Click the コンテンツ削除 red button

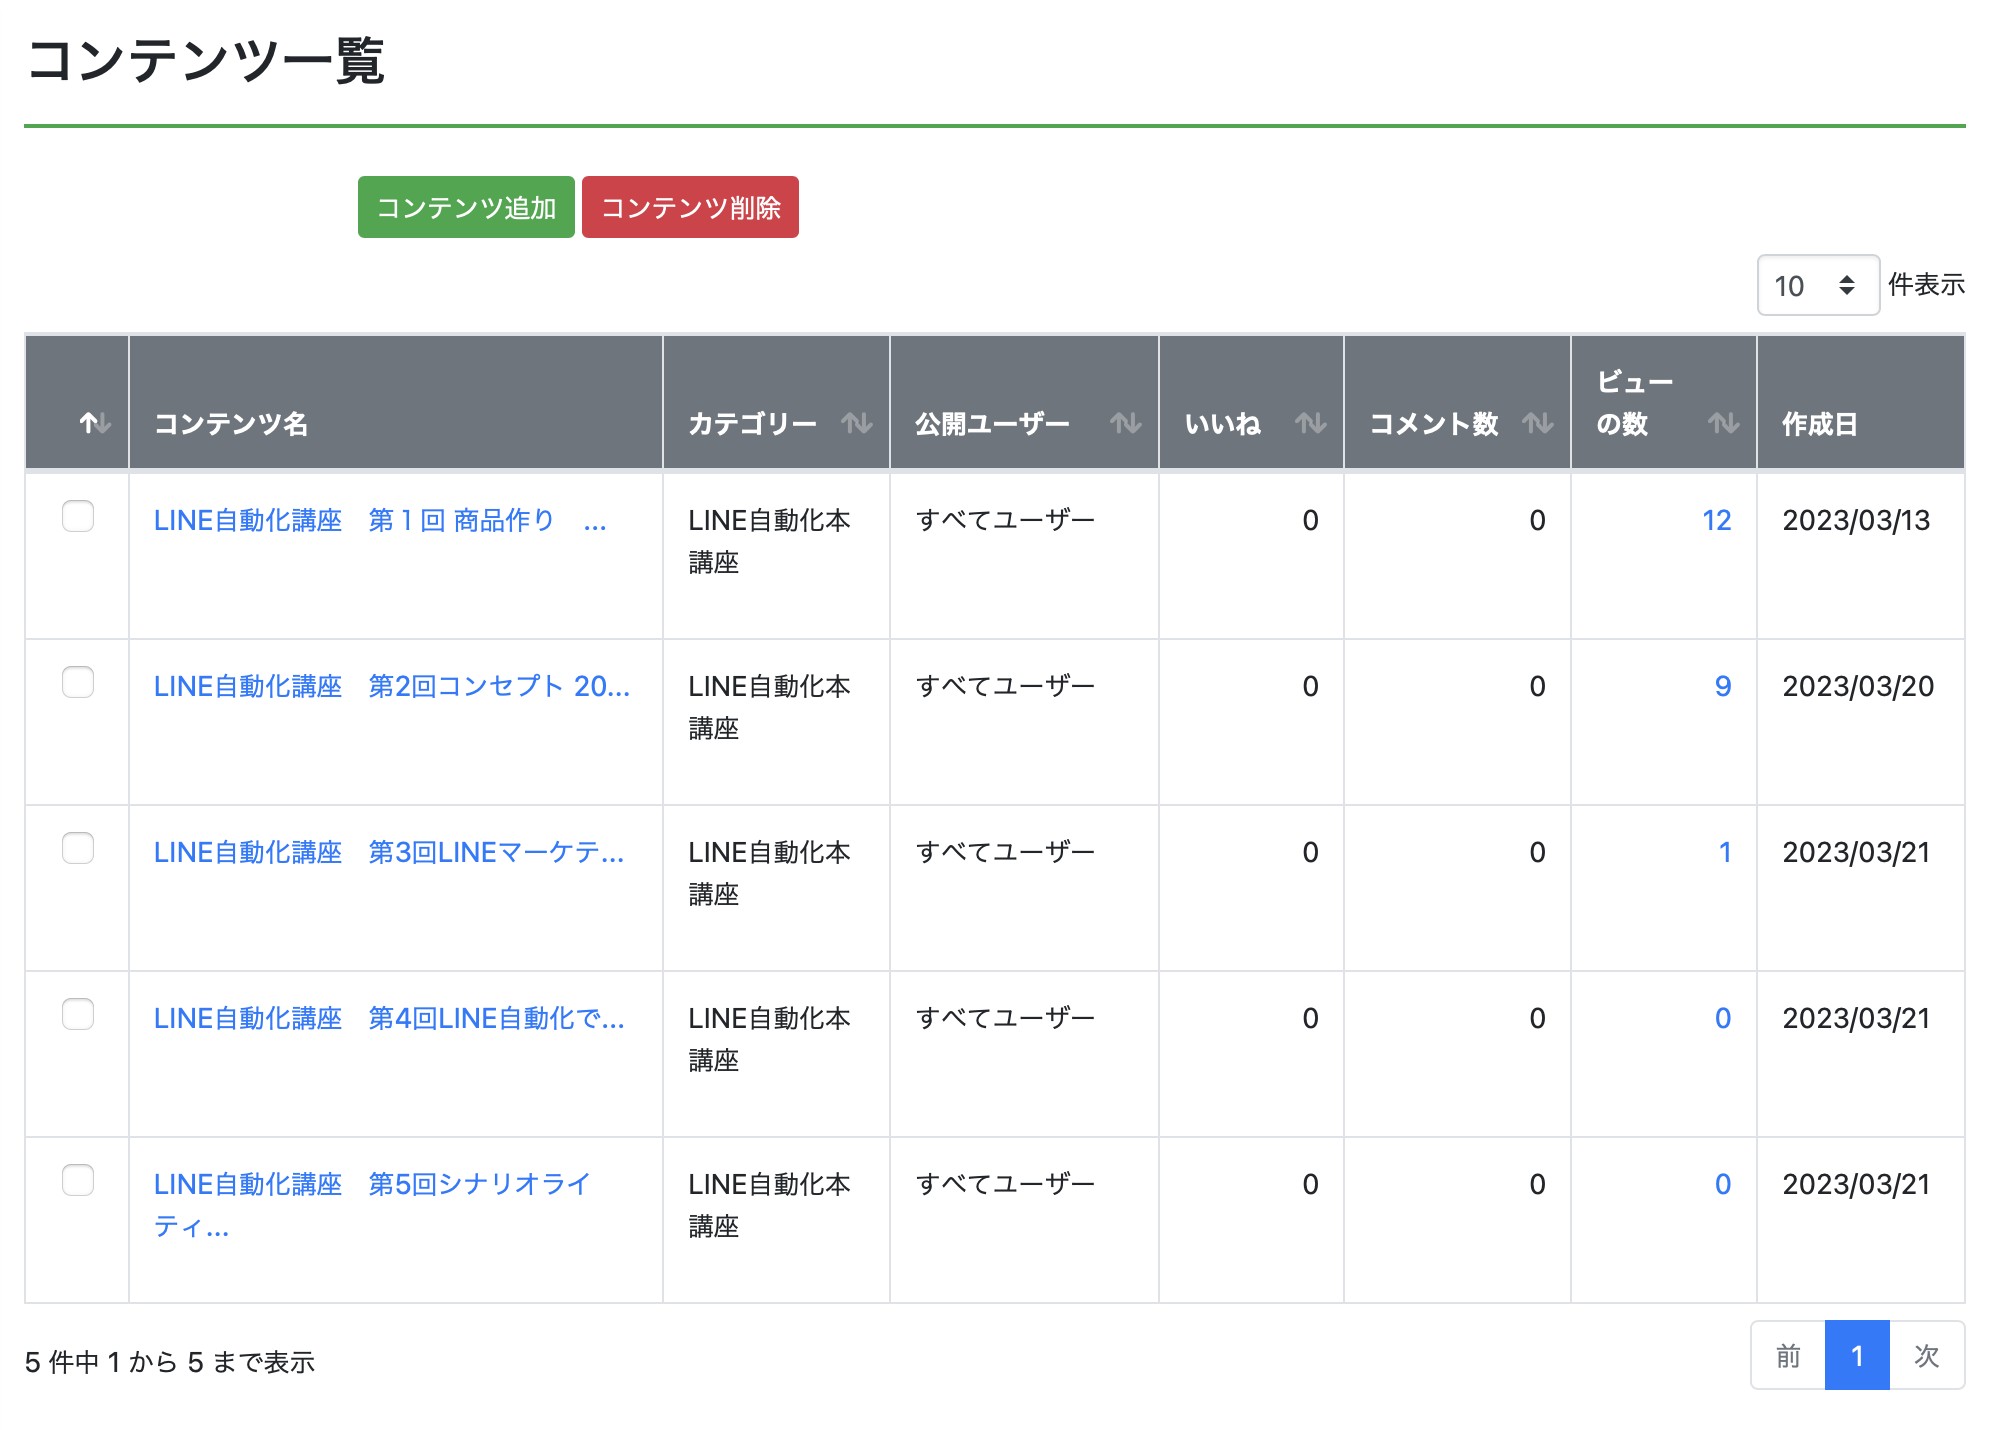tap(690, 207)
